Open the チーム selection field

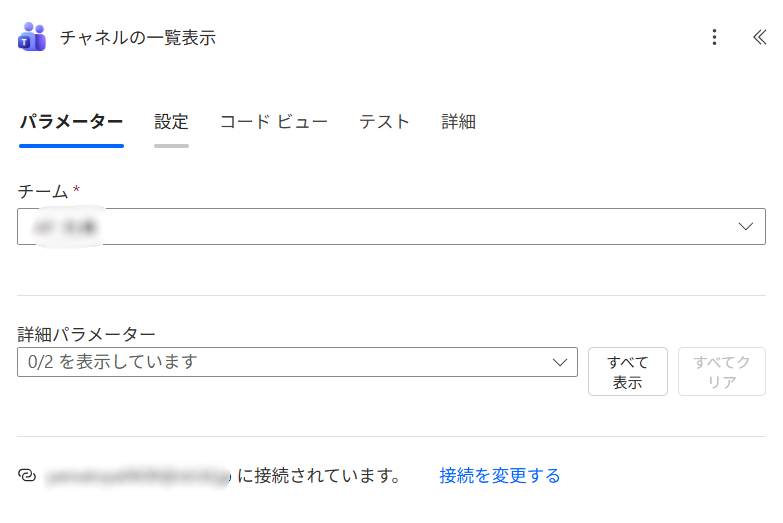pos(380,227)
